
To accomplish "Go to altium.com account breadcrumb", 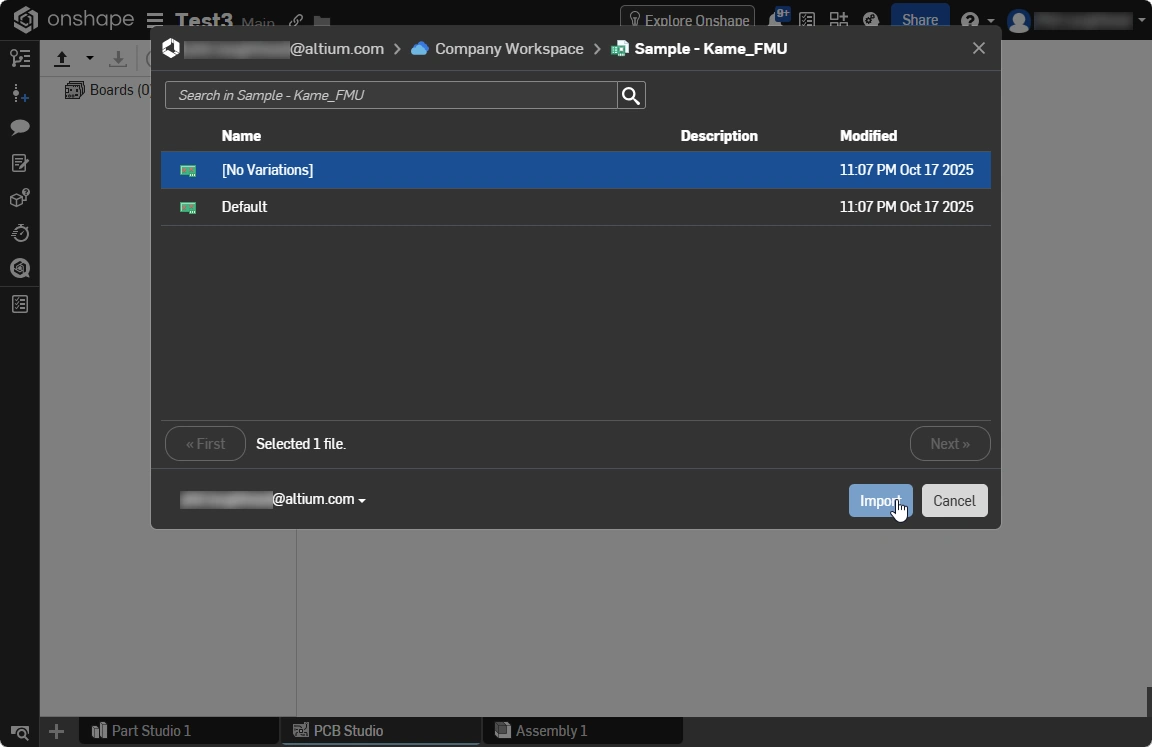I will coord(284,48).
